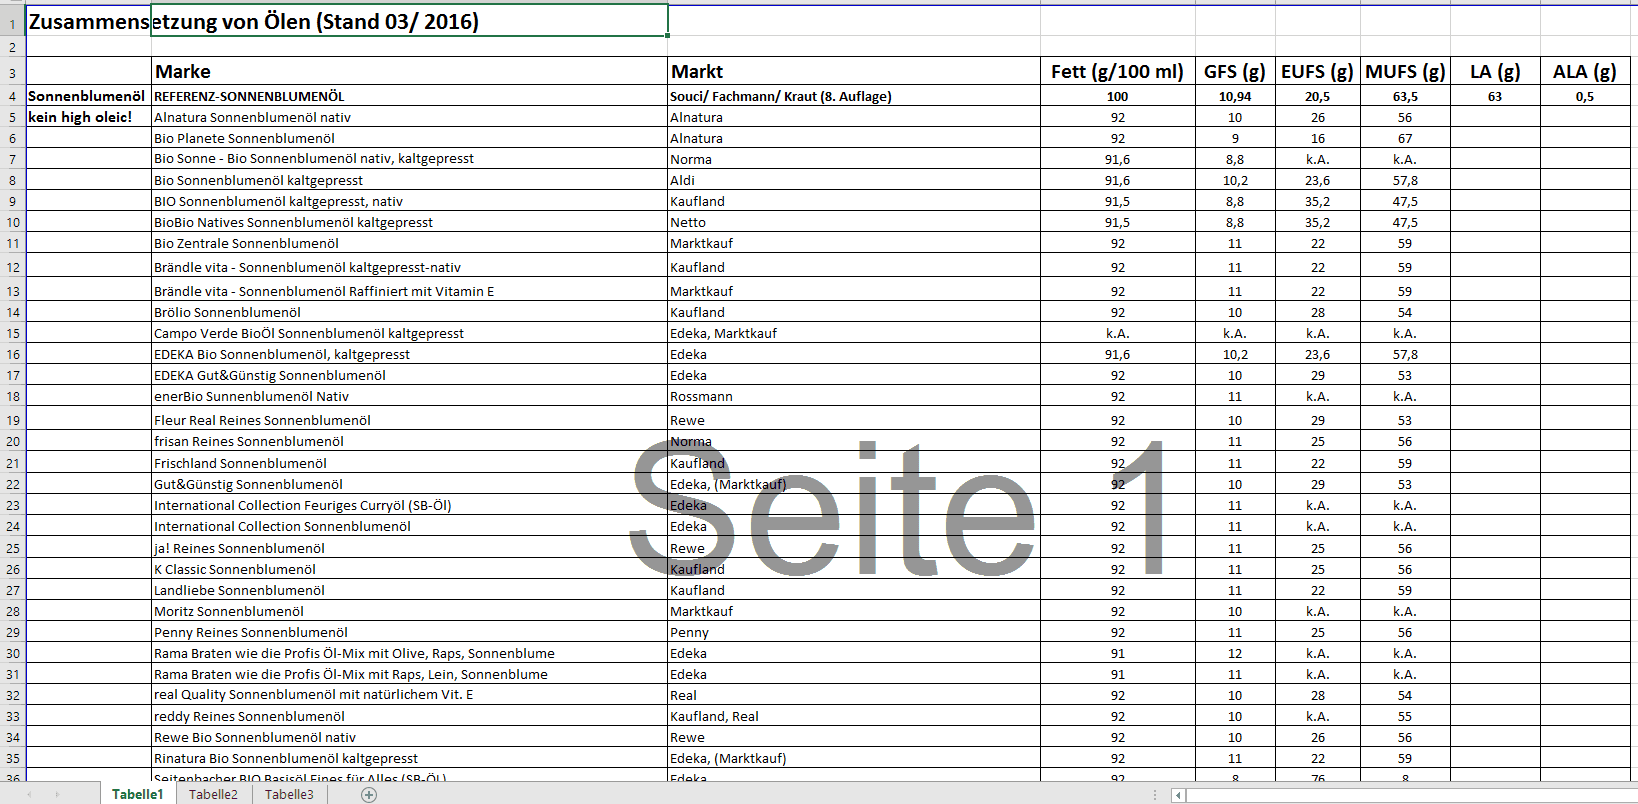This screenshot has width=1638, height=804.
Task: Click 'EDEKA Gut&Günstig Sonnenblumenöl' cell
Action: 410,375
